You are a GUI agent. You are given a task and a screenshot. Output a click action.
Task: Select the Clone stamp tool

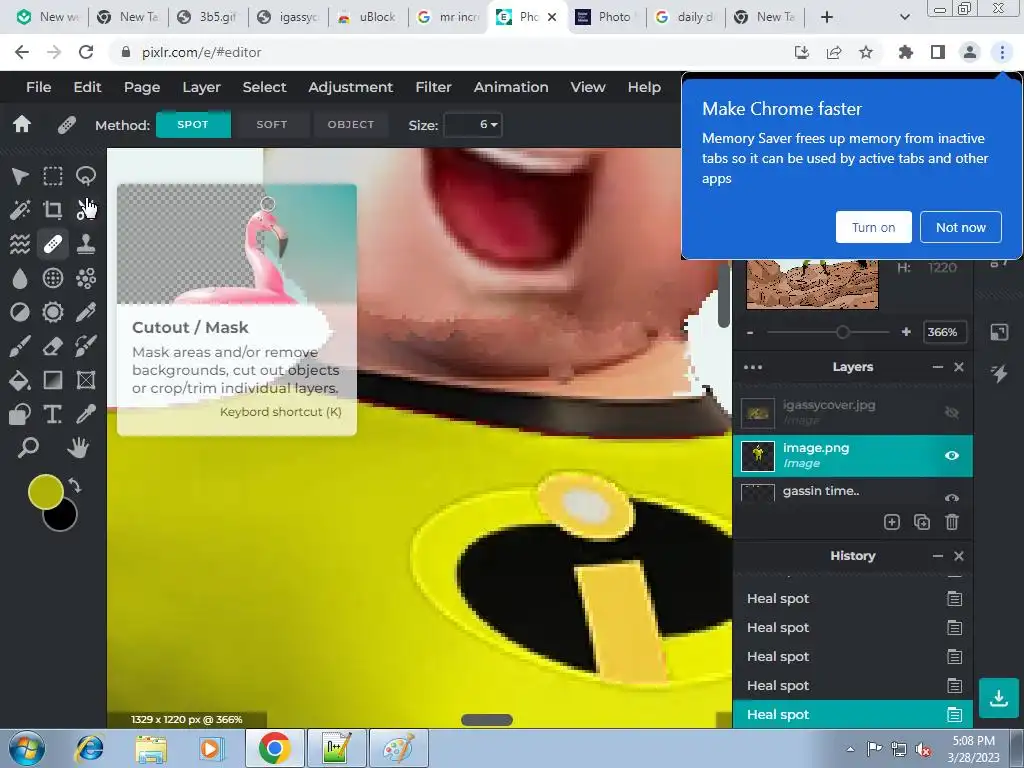click(x=86, y=244)
